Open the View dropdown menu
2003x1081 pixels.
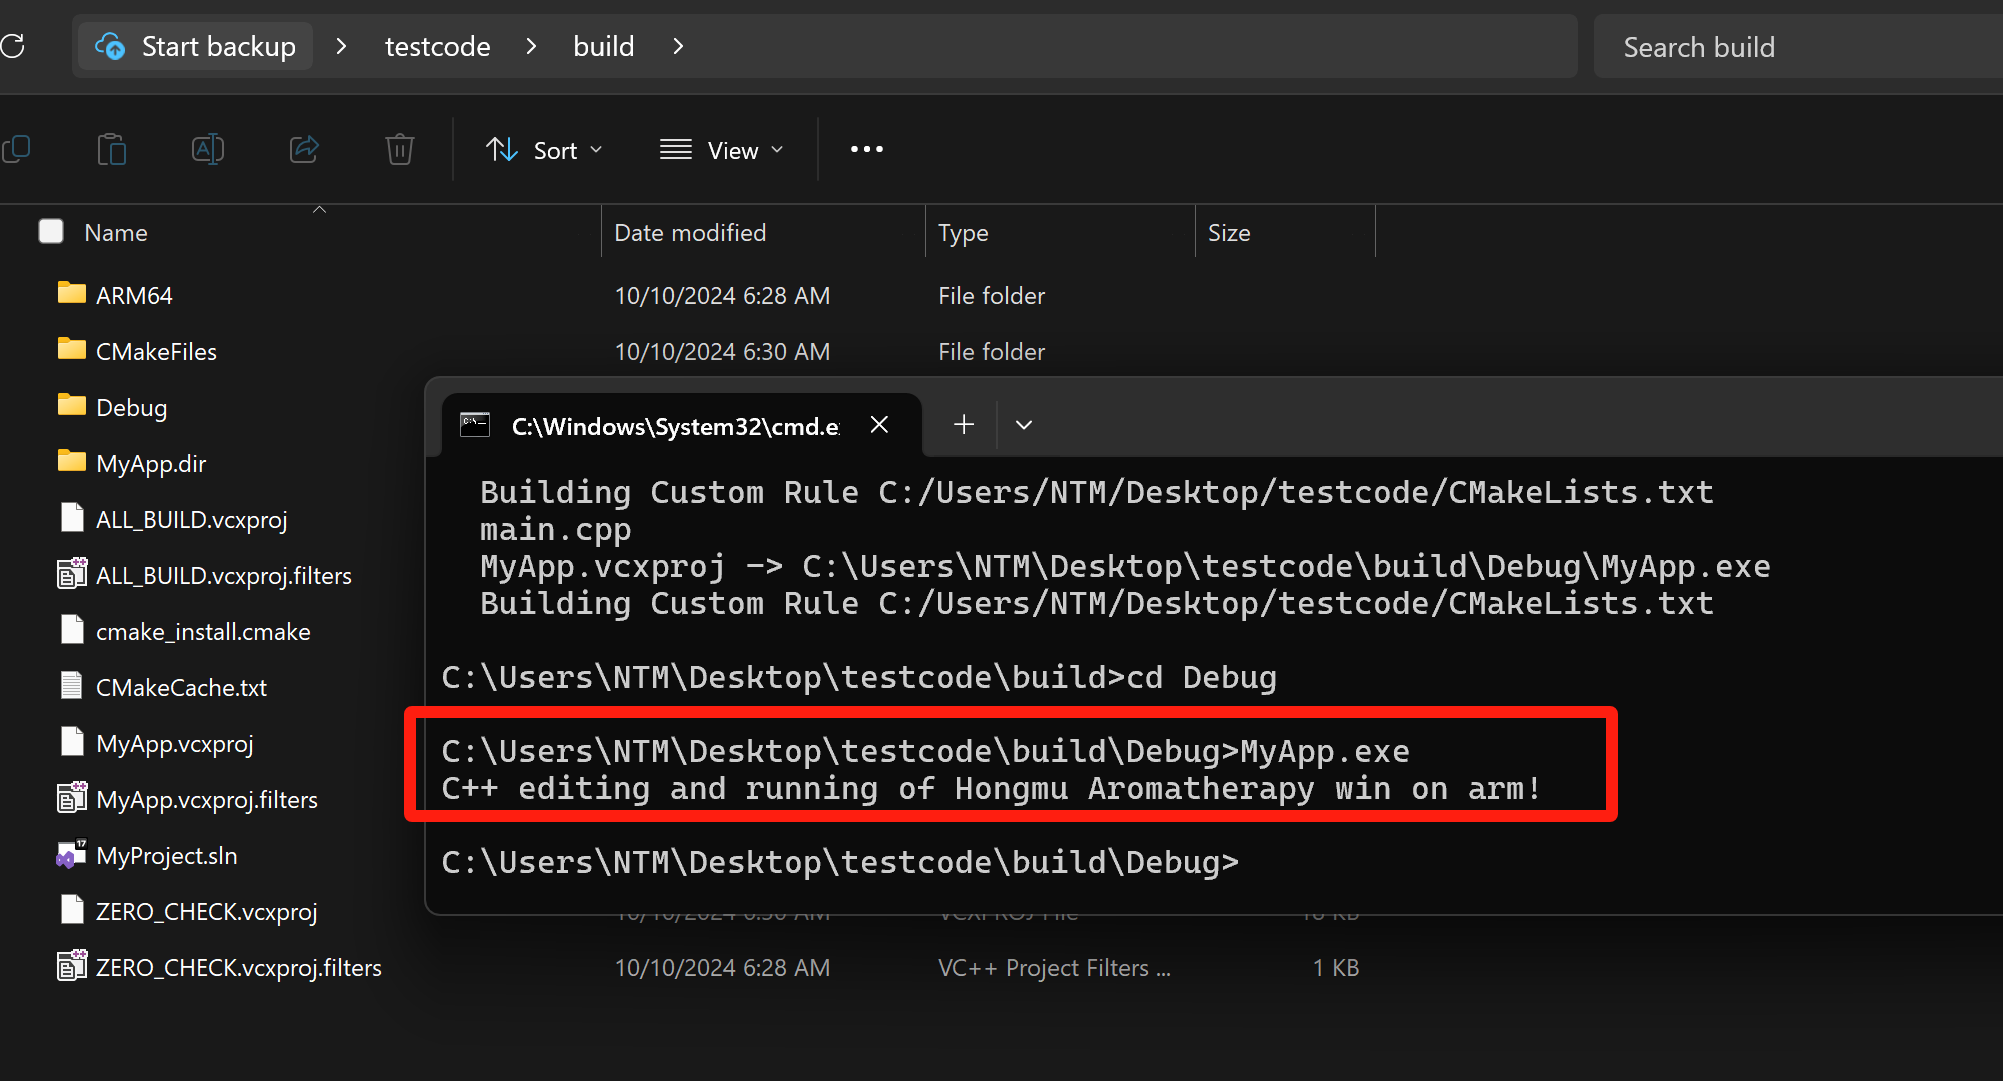721,150
